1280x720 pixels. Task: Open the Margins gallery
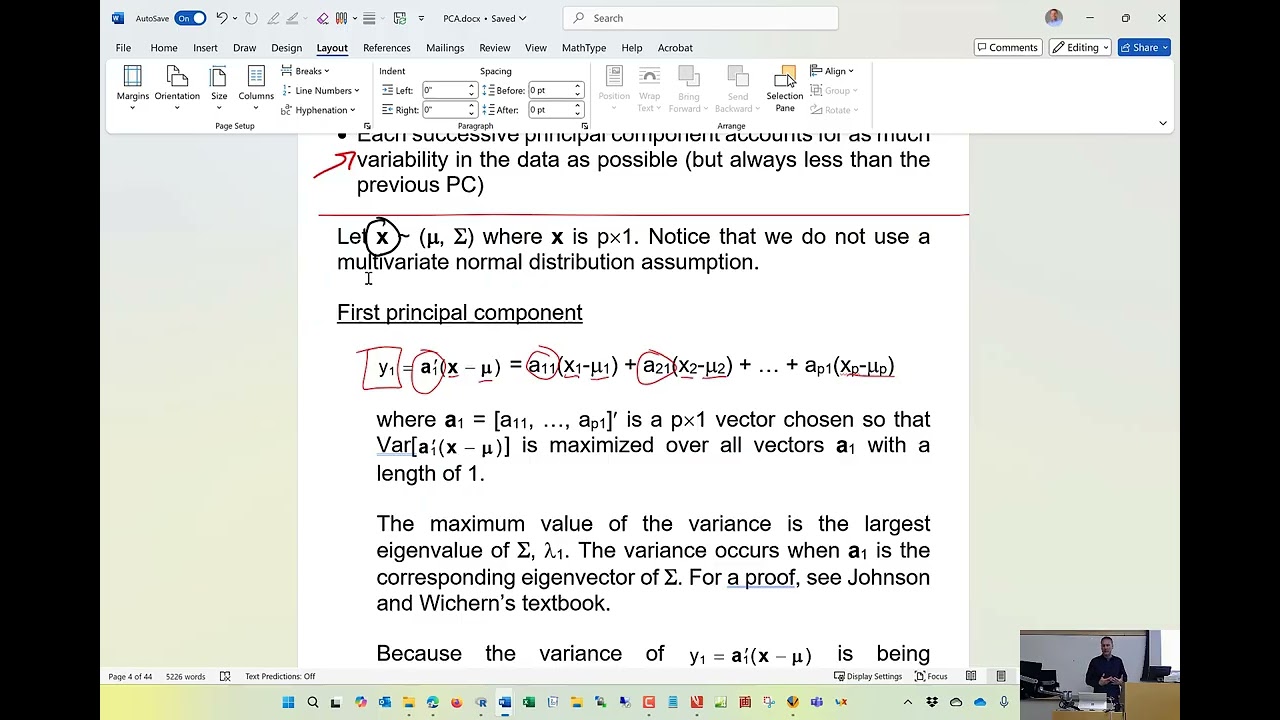pyautogui.click(x=132, y=88)
